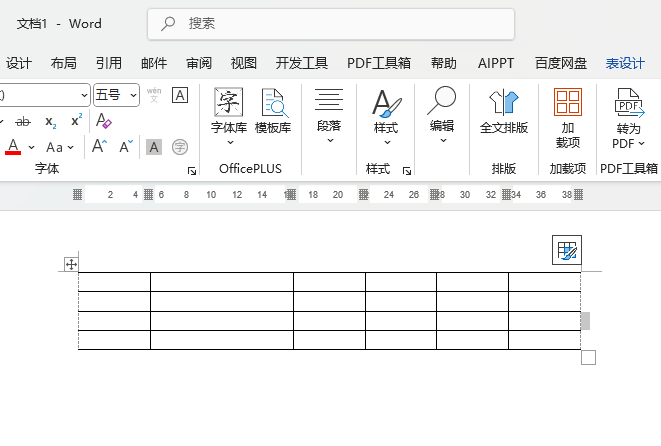
Task: Click the search box in title bar
Action: pyautogui.click(x=331, y=24)
